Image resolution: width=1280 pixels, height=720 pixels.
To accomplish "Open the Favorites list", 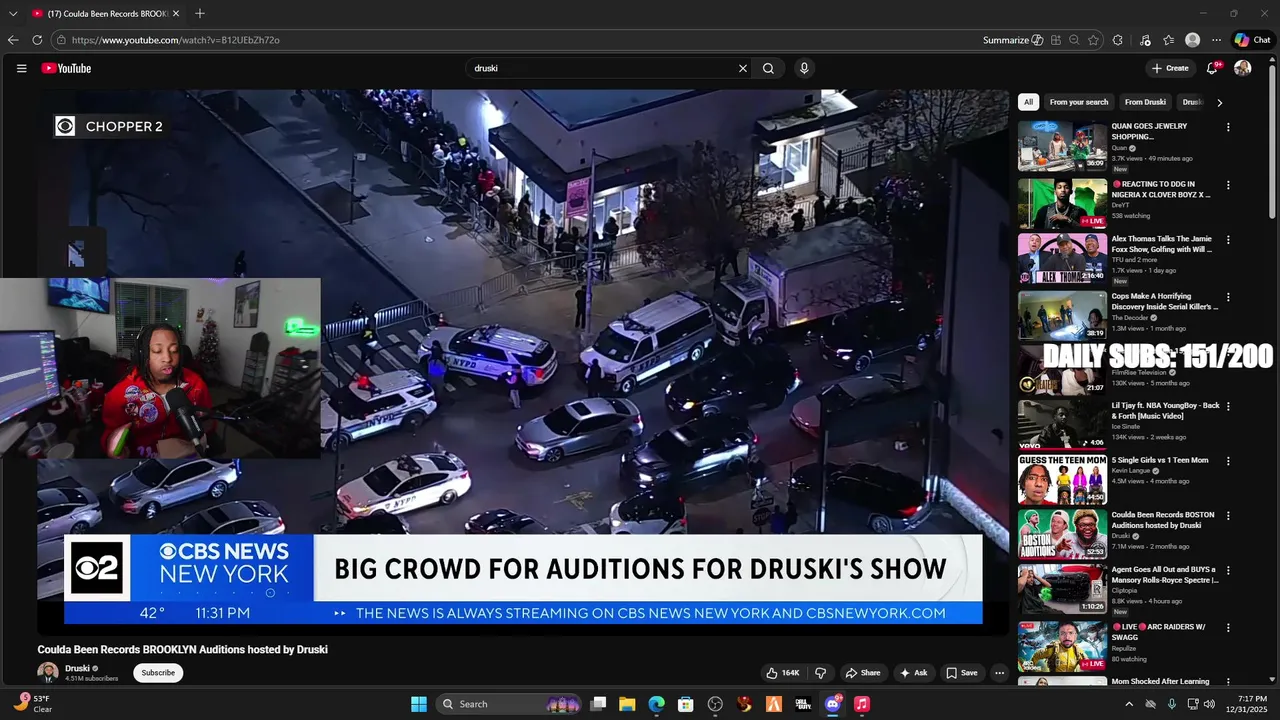I will [1169, 40].
